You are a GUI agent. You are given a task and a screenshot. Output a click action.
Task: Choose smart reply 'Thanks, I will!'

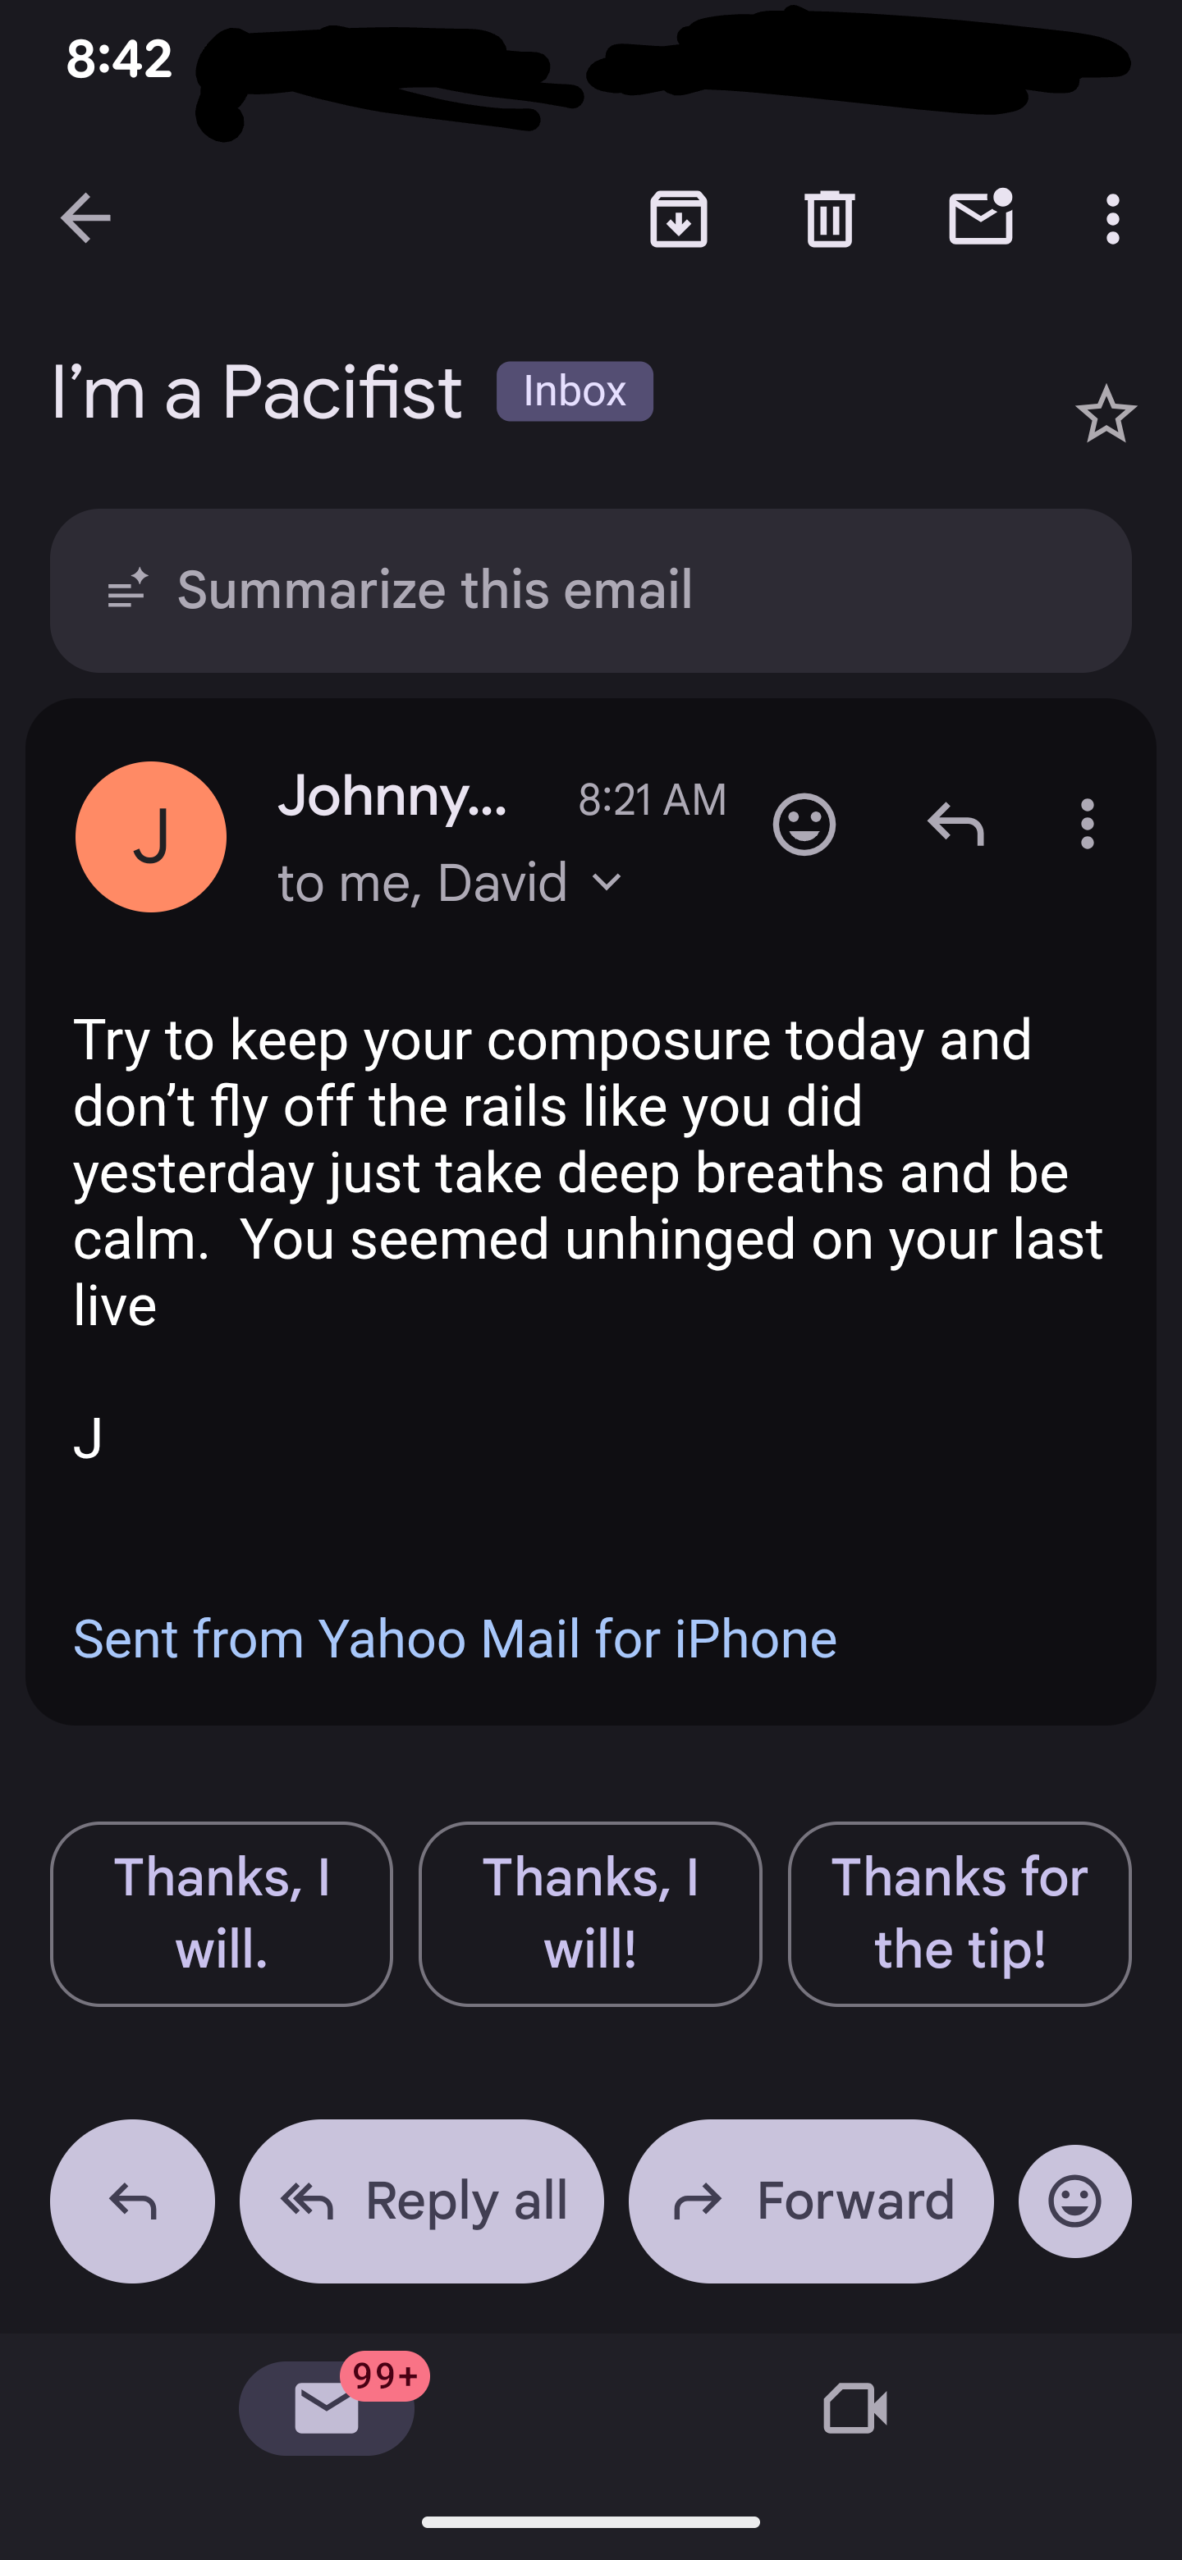click(590, 1913)
